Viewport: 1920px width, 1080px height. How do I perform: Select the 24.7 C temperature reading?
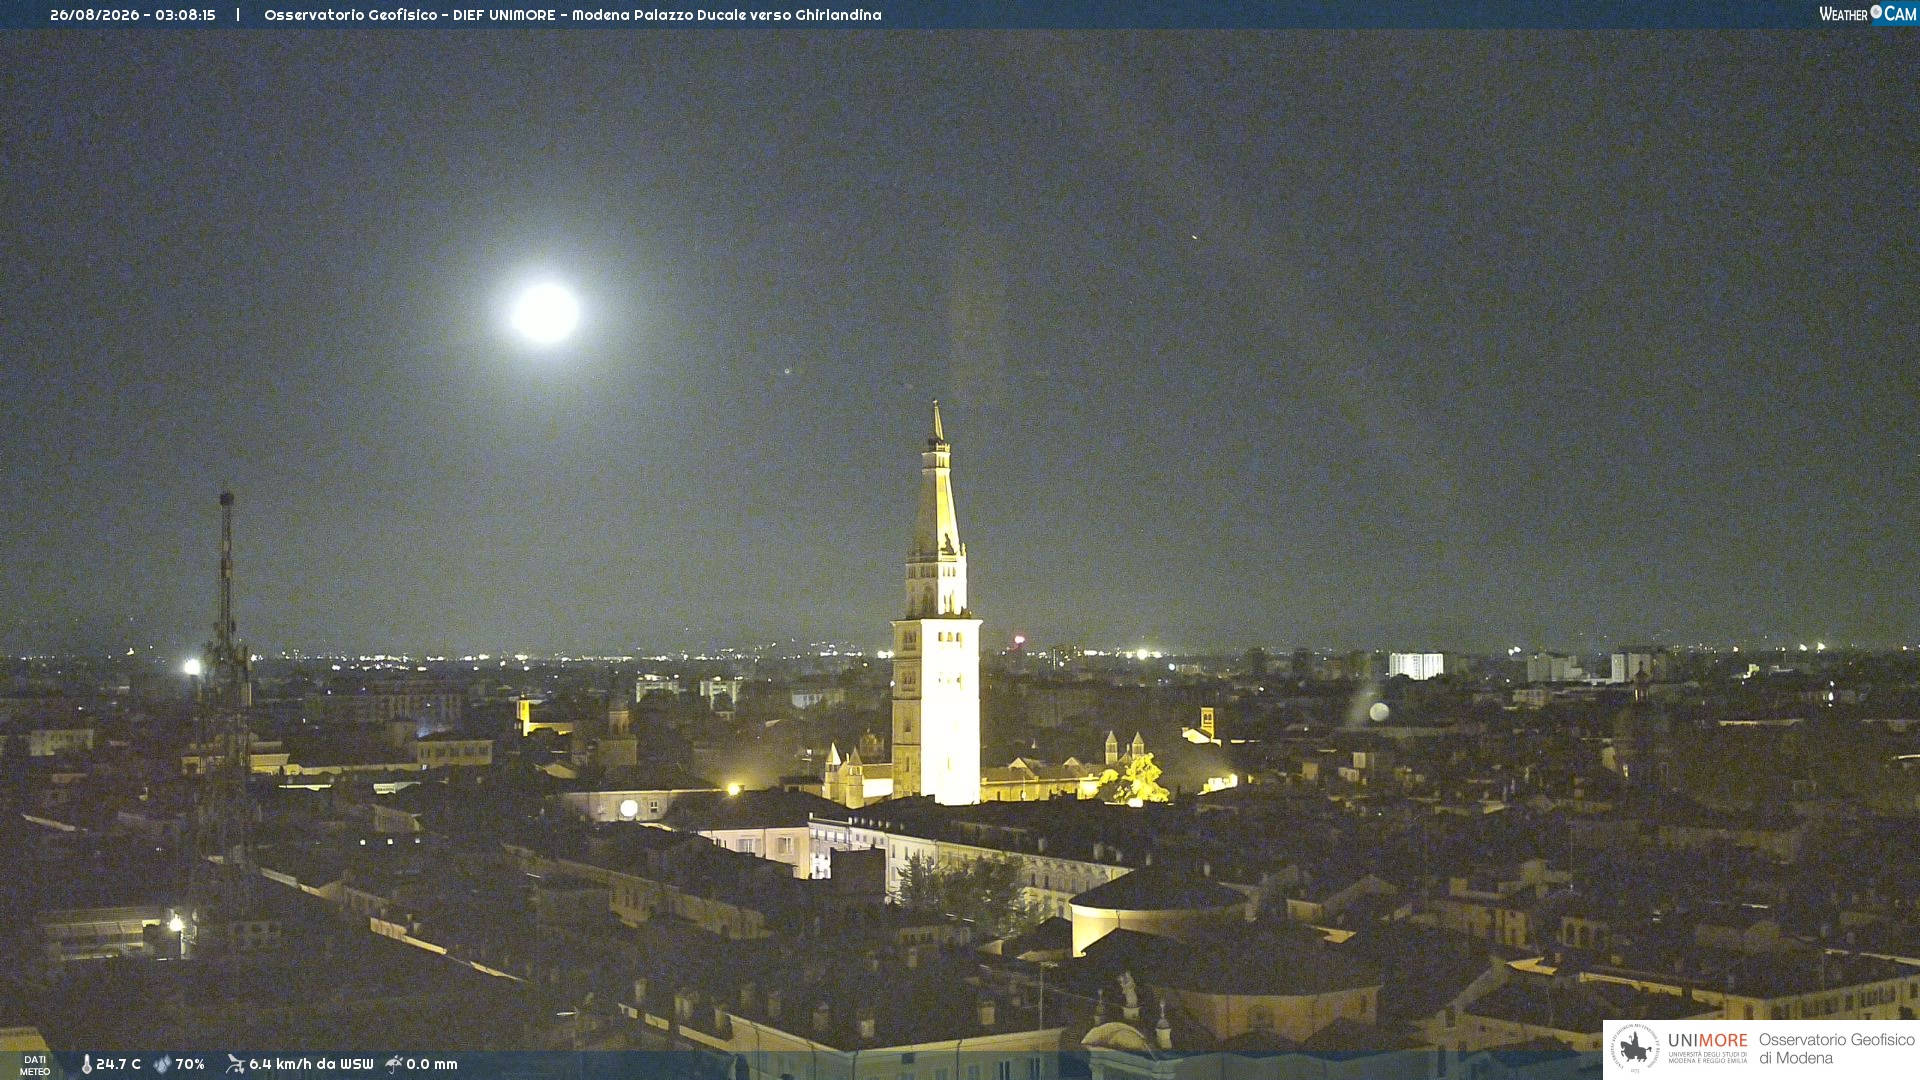(118, 1064)
